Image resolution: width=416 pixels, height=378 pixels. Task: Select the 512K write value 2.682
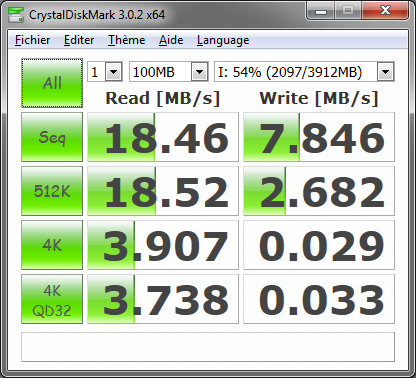point(319,191)
